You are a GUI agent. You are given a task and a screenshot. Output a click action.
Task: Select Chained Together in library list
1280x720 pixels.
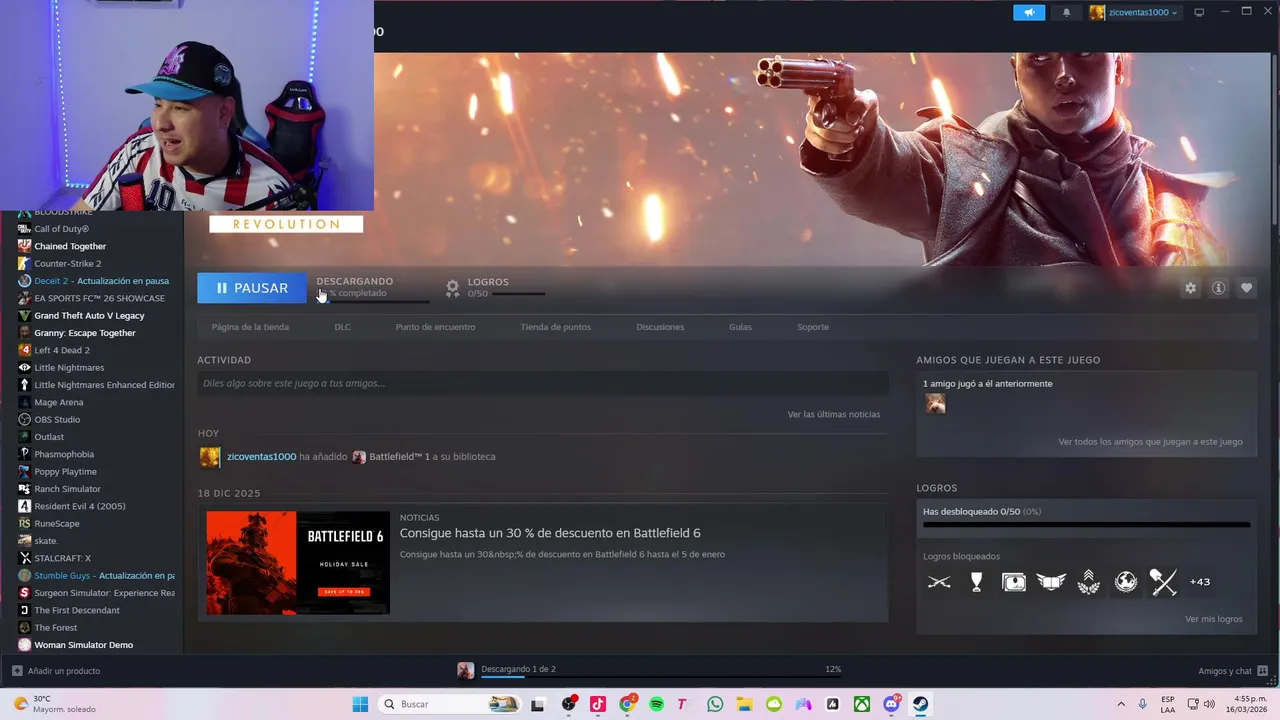pos(70,246)
